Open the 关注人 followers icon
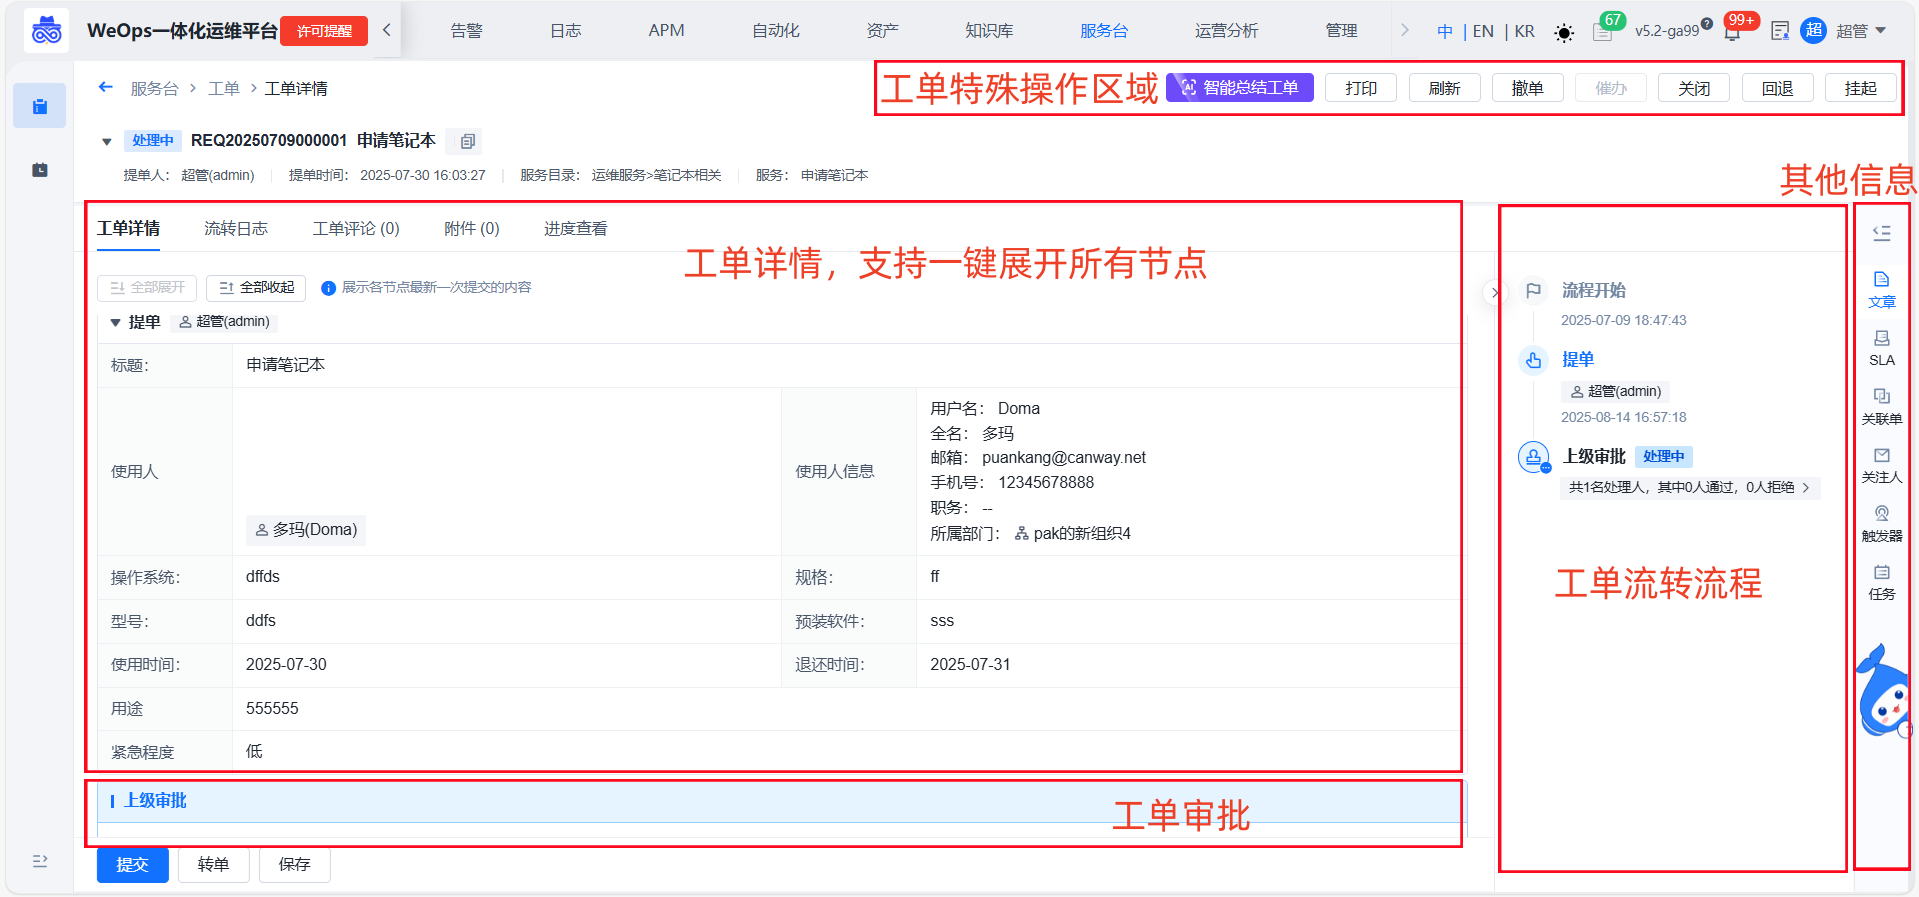 [x=1881, y=464]
